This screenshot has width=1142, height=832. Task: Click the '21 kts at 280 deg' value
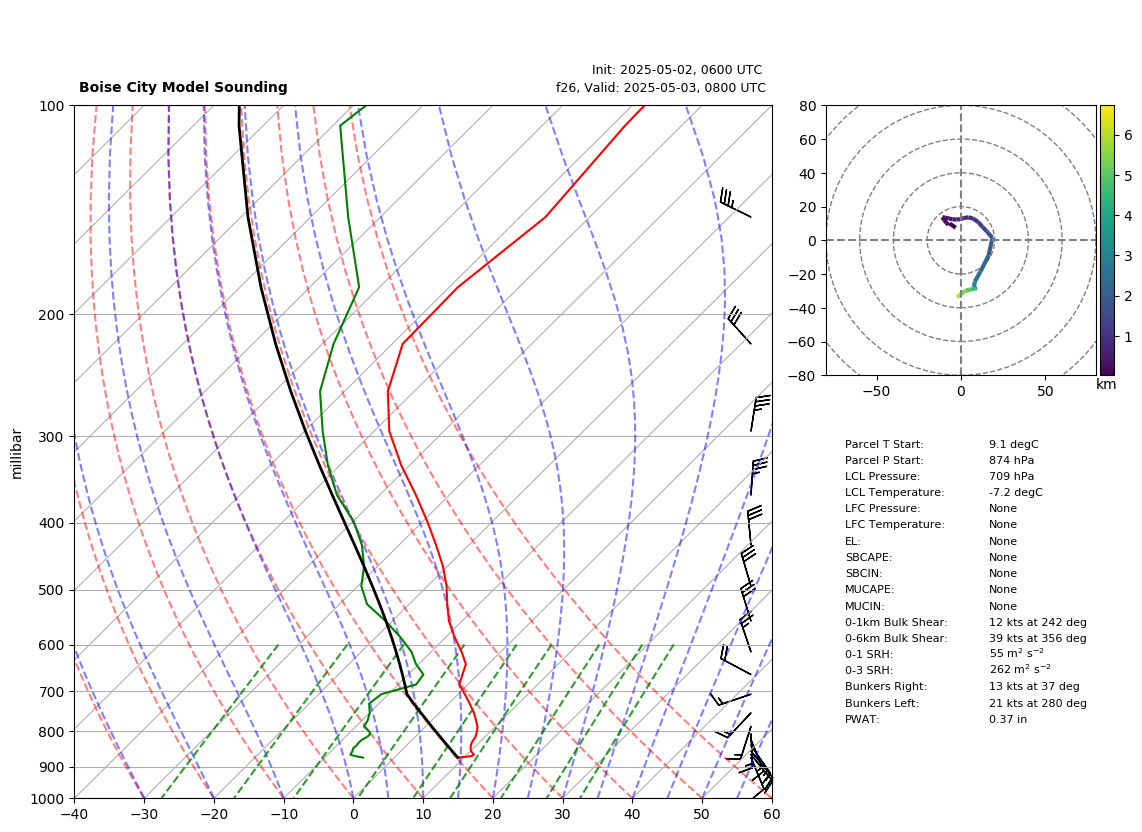pos(1038,703)
